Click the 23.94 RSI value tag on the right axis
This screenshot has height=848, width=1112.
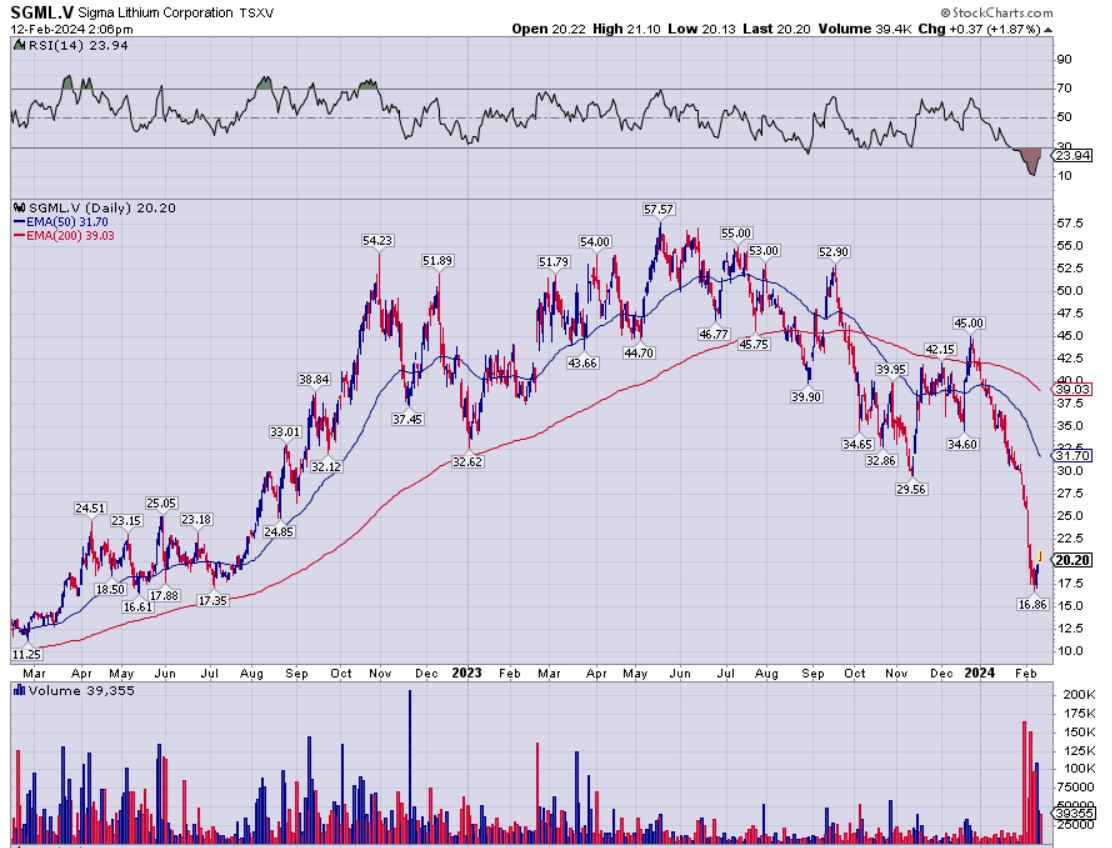tap(1073, 155)
